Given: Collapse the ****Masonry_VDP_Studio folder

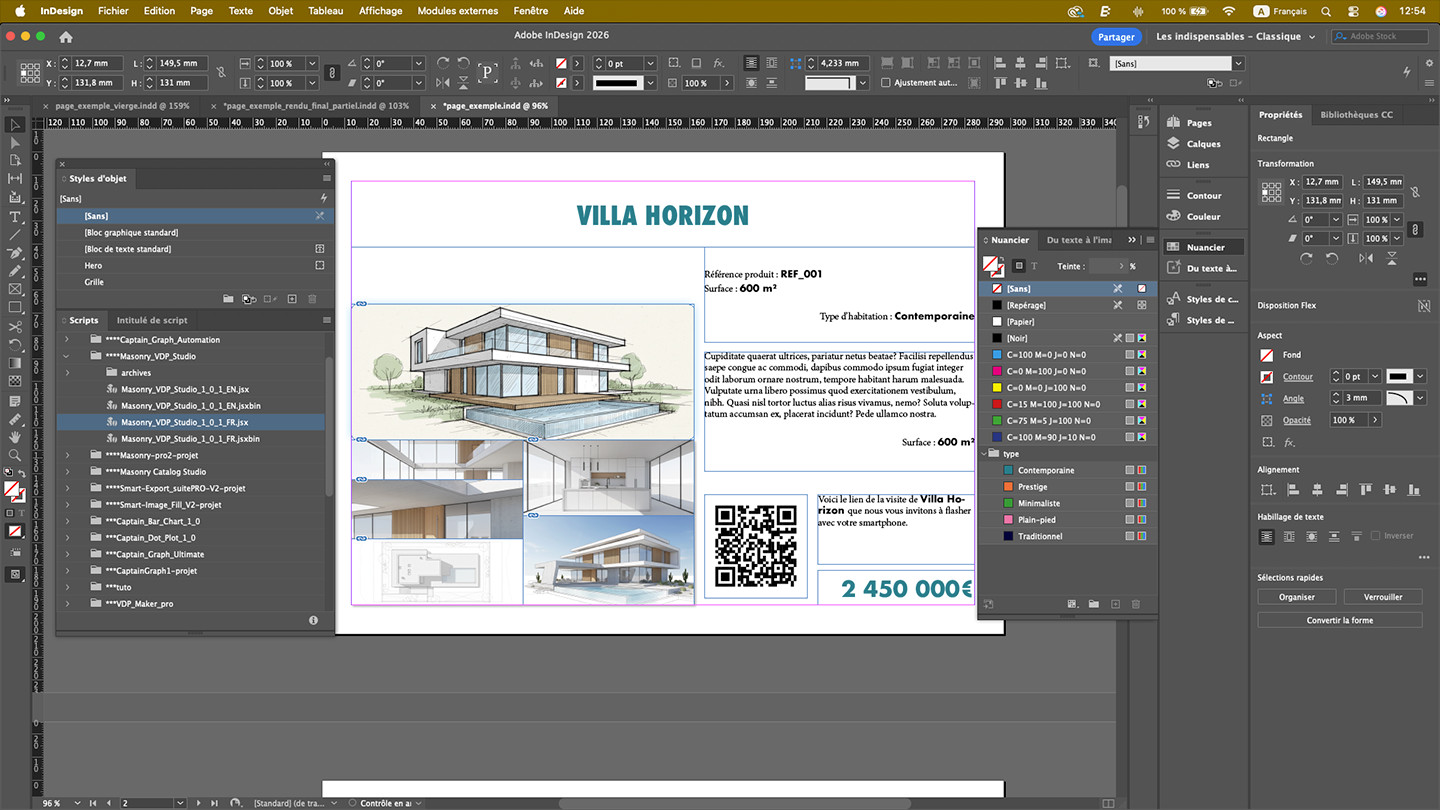Looking at the screenshot, I should click(67, 356).
